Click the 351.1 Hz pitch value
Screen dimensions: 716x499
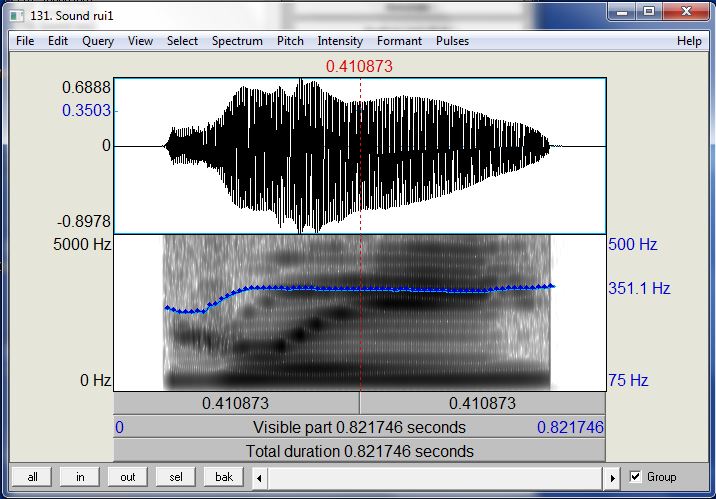point(639,289)
